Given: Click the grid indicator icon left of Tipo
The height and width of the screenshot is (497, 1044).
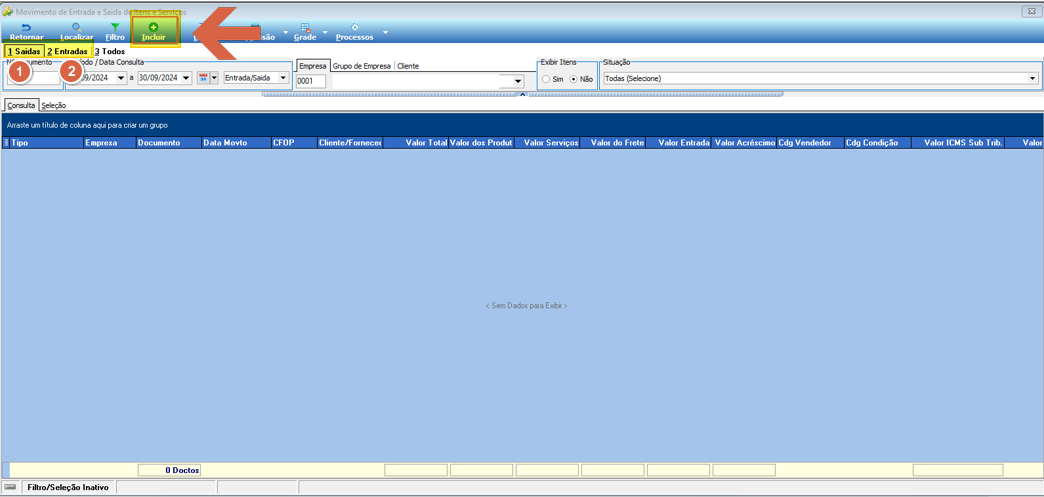Looking at the screenshot, I should [6, 143].
